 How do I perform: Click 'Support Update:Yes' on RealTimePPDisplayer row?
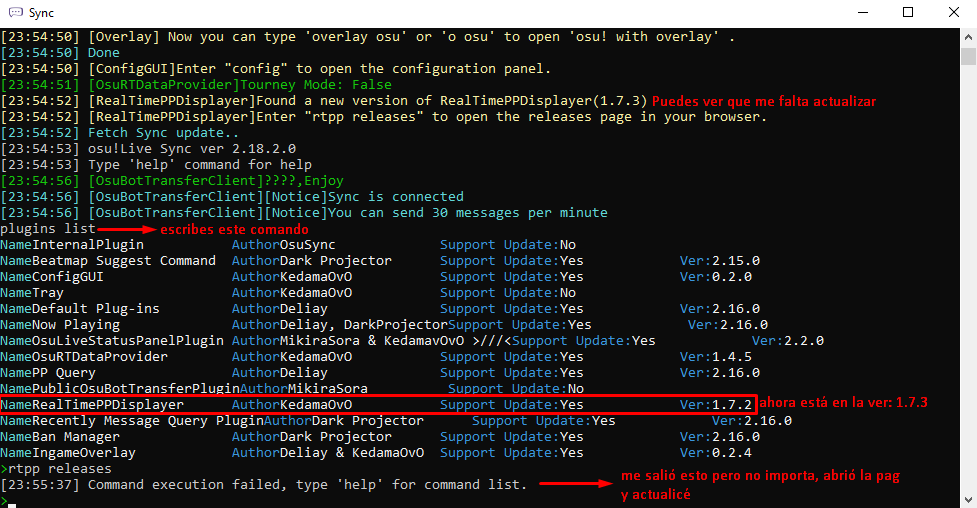tap(512, 405)
